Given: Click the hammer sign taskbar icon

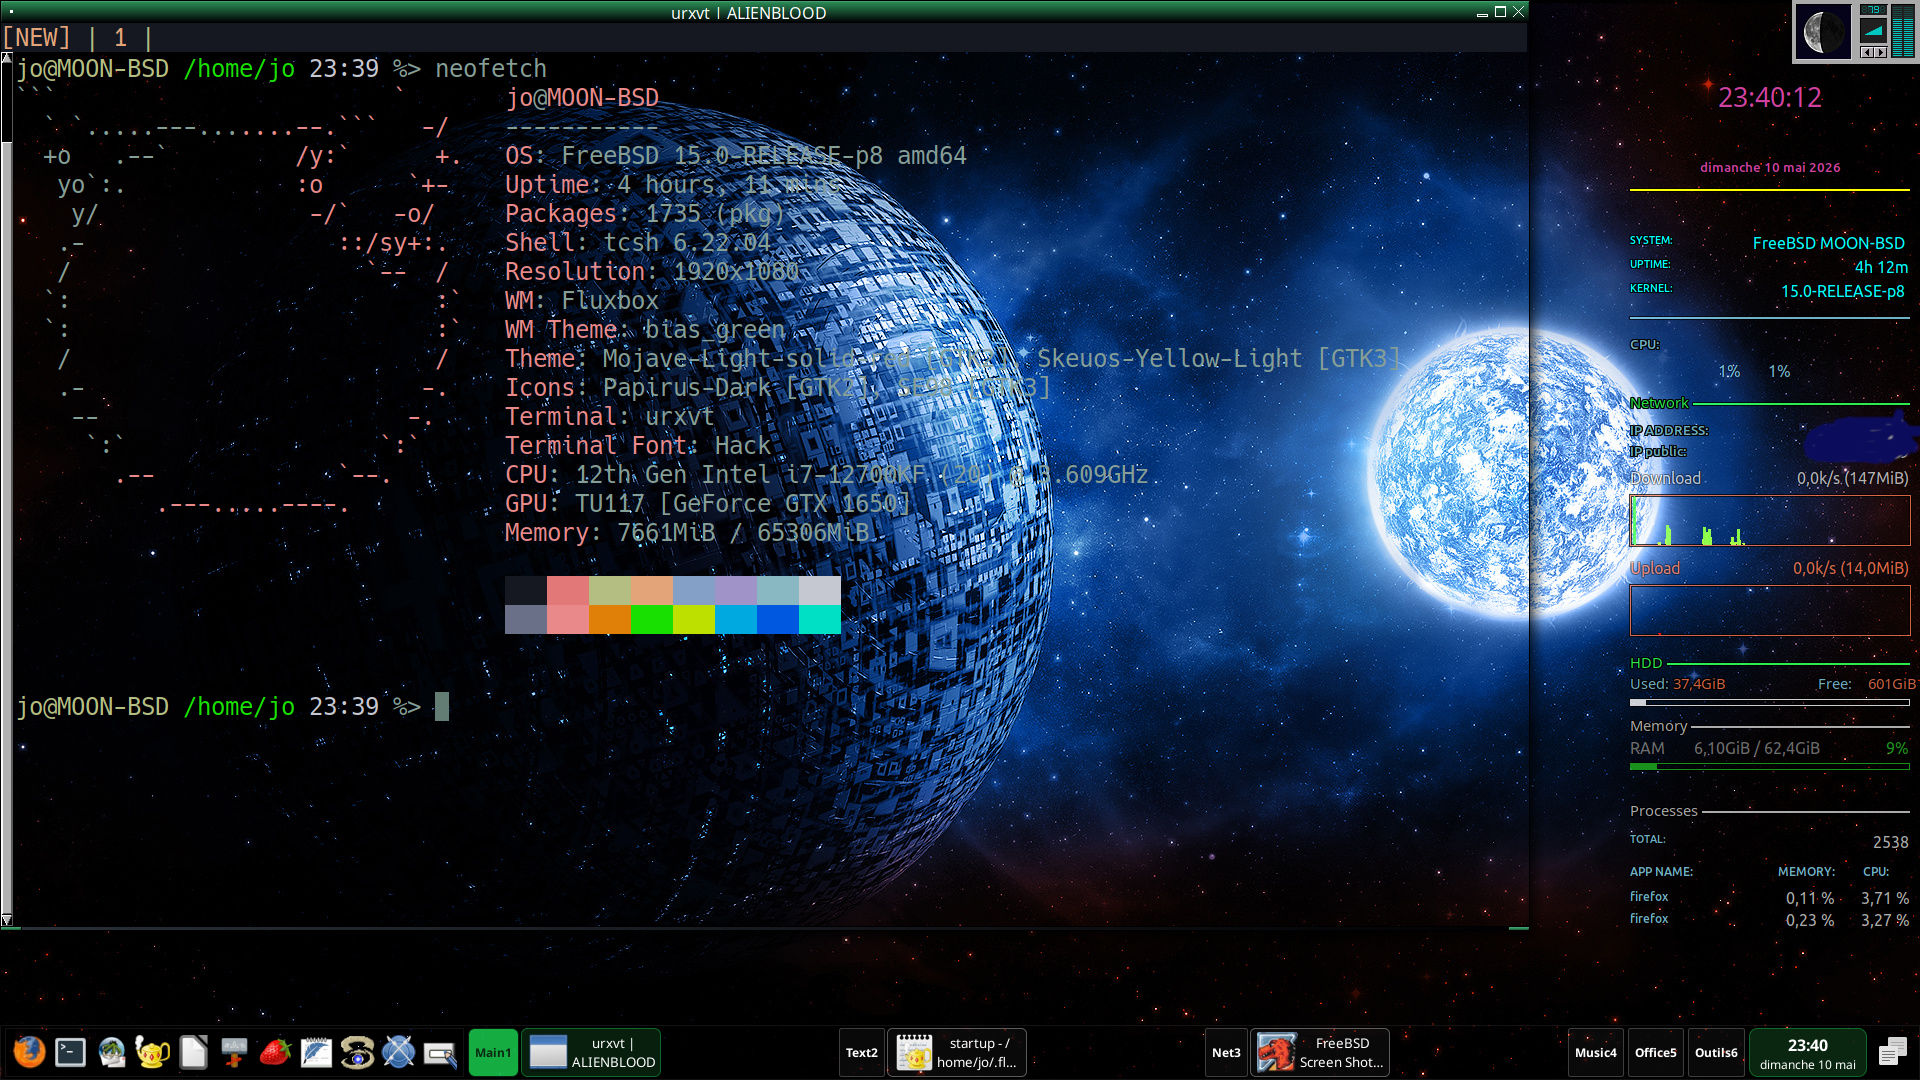Looking at the screenshot, I should pyautogui.click(x=234, y=1052).
